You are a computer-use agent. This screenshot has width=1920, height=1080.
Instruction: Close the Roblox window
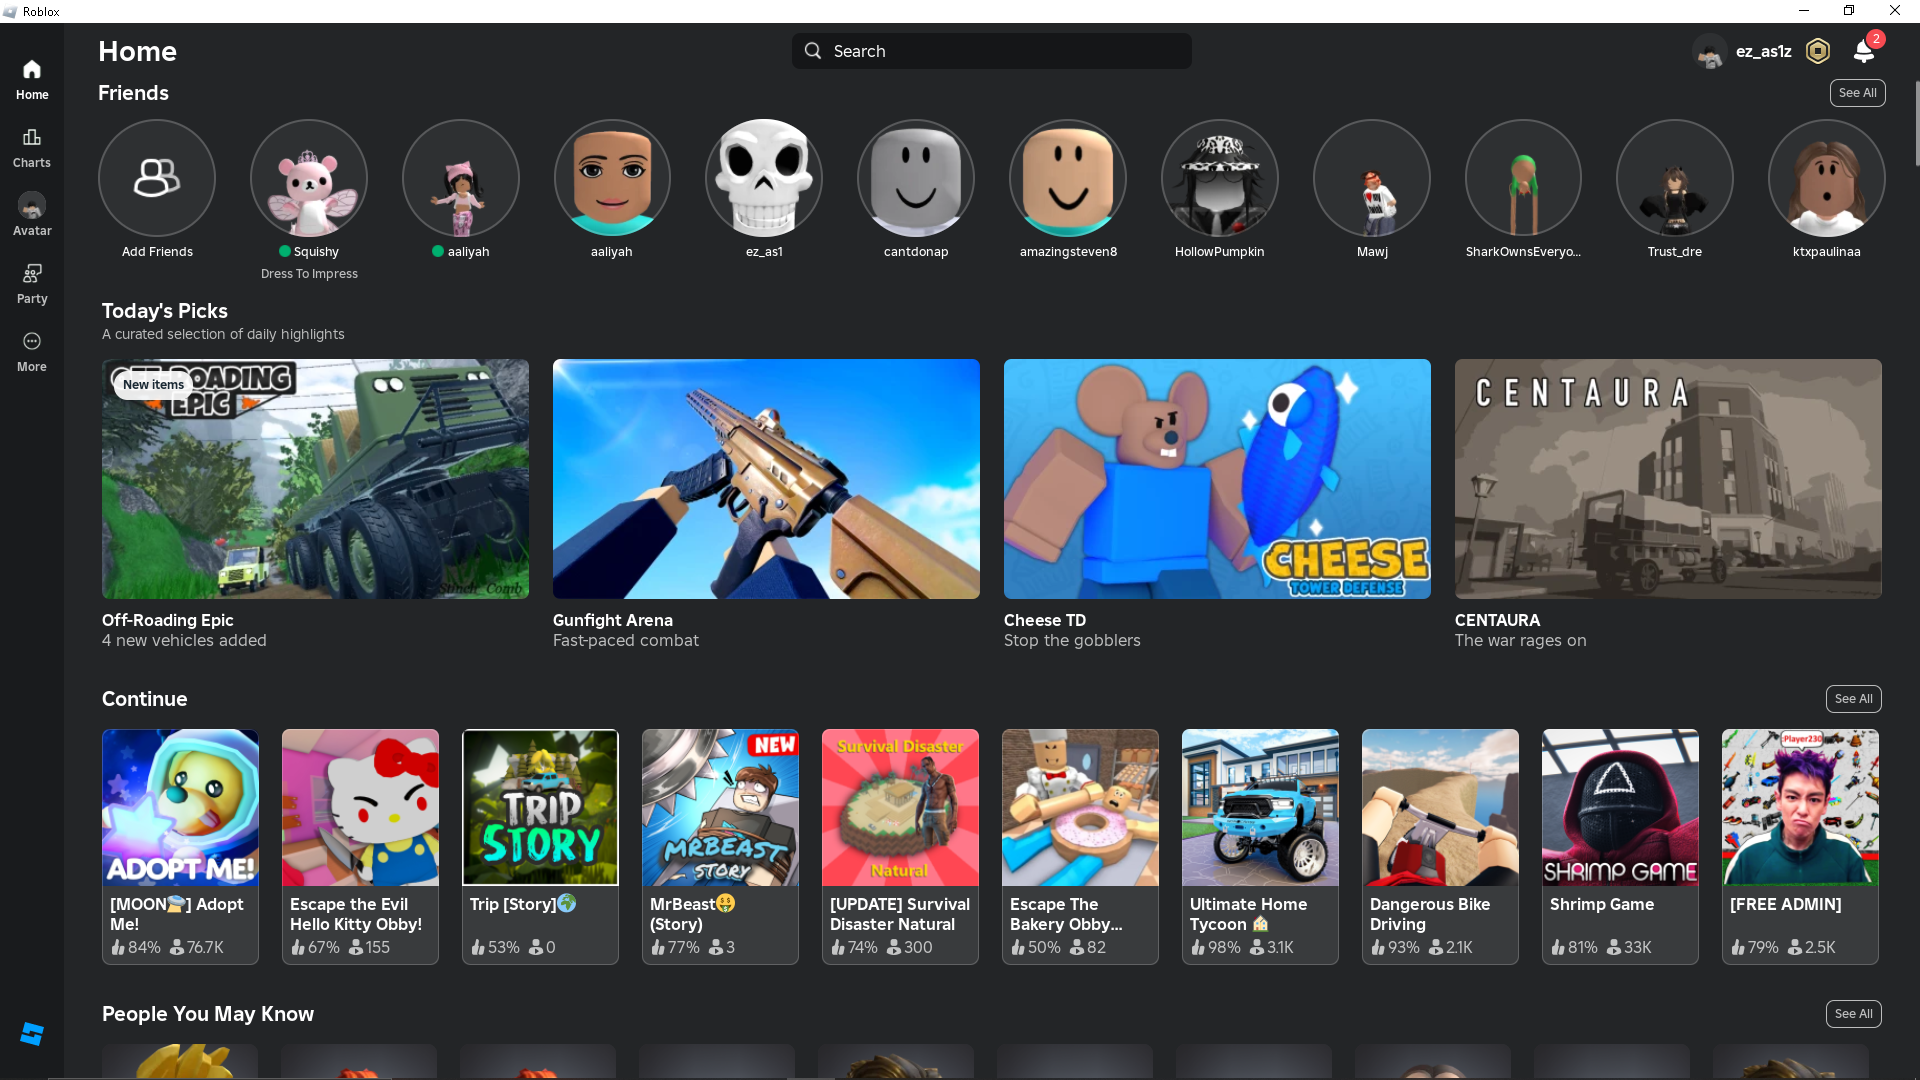coord(1895,11)
